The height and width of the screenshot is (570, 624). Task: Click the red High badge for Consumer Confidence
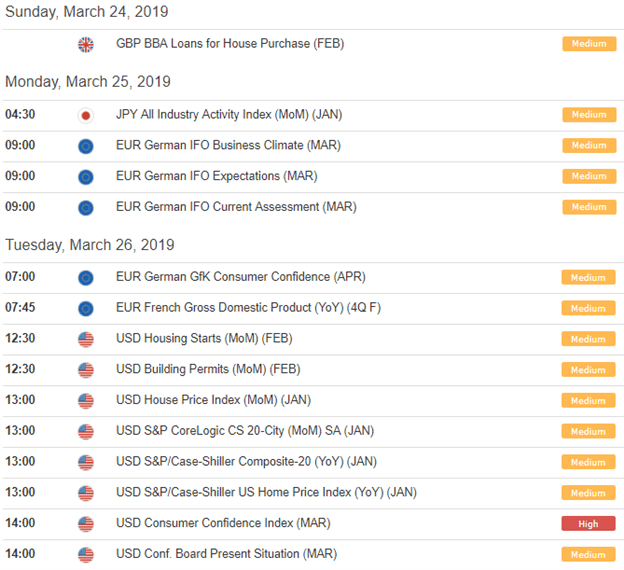click(x=588, y=523)
